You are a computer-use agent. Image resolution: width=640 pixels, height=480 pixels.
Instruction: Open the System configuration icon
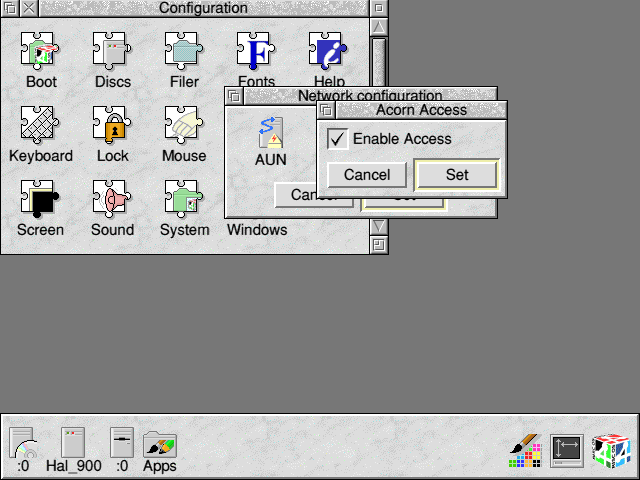[x=184, y=199]
